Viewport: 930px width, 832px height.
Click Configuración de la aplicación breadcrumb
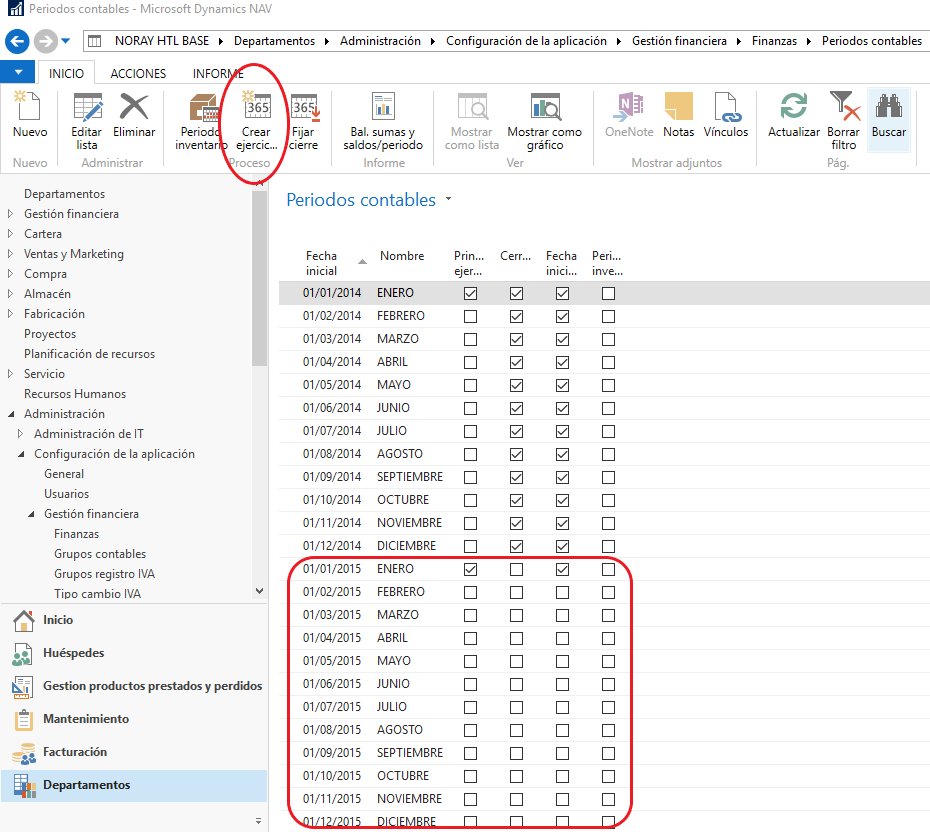coord(526,41)
